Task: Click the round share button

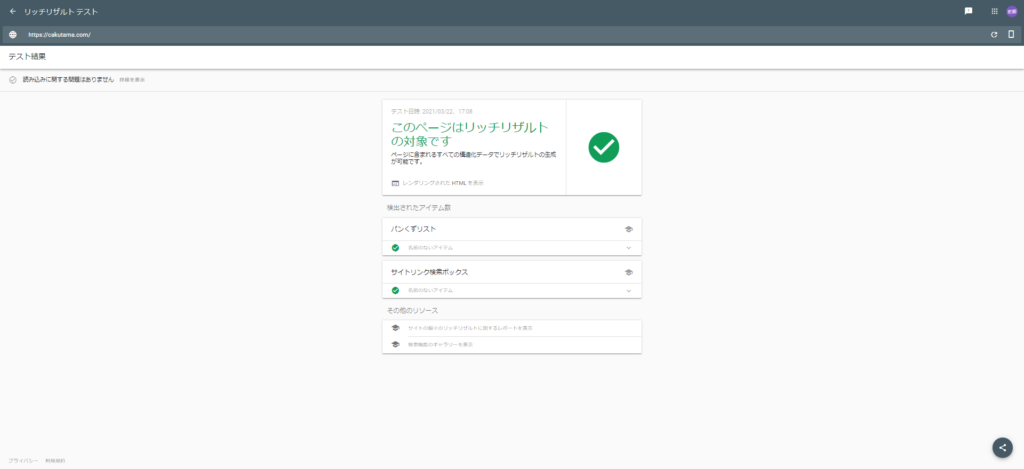Action: [x=1002, y=447]
